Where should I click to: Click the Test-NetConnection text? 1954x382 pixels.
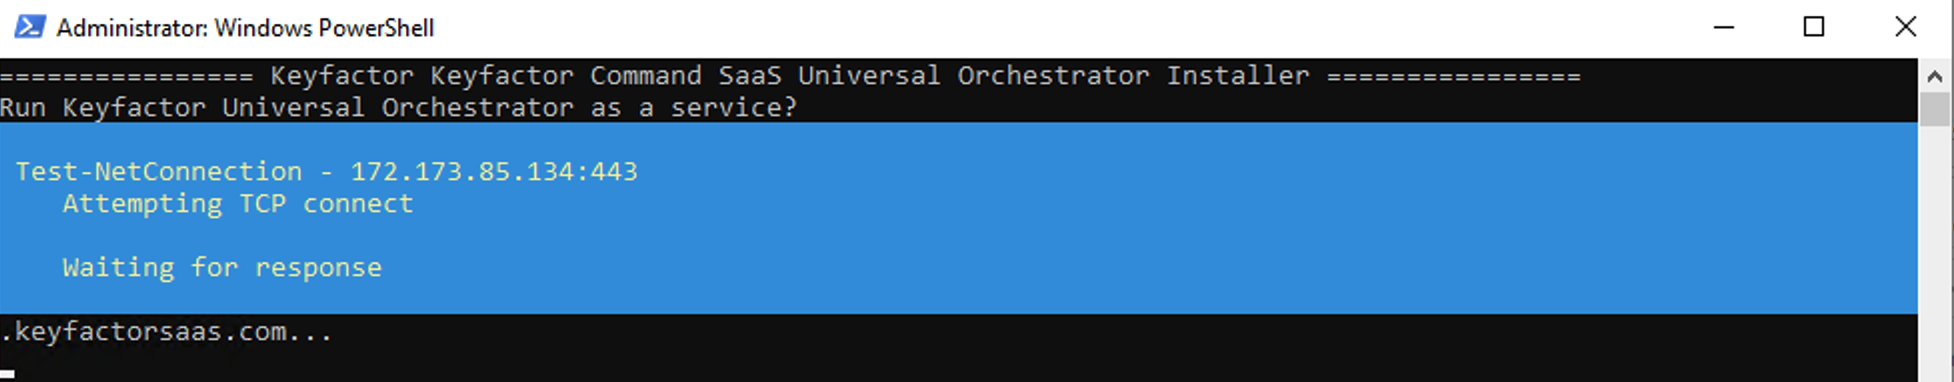(158, 171)
